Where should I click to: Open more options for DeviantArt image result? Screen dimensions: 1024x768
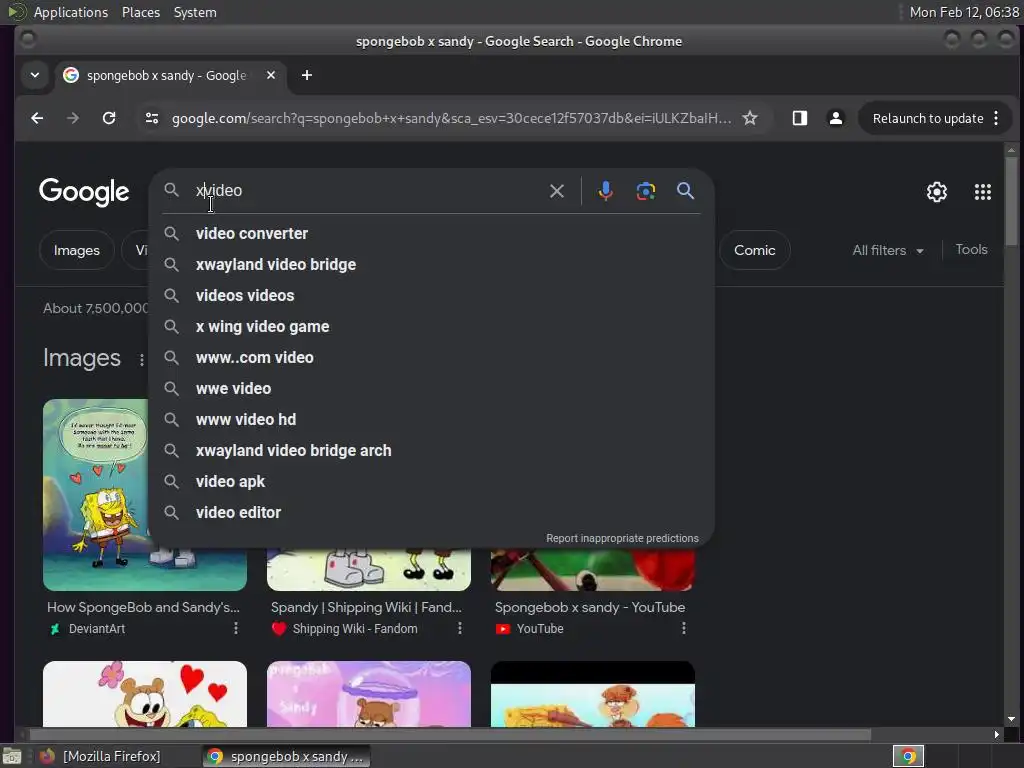pos(236,628)
